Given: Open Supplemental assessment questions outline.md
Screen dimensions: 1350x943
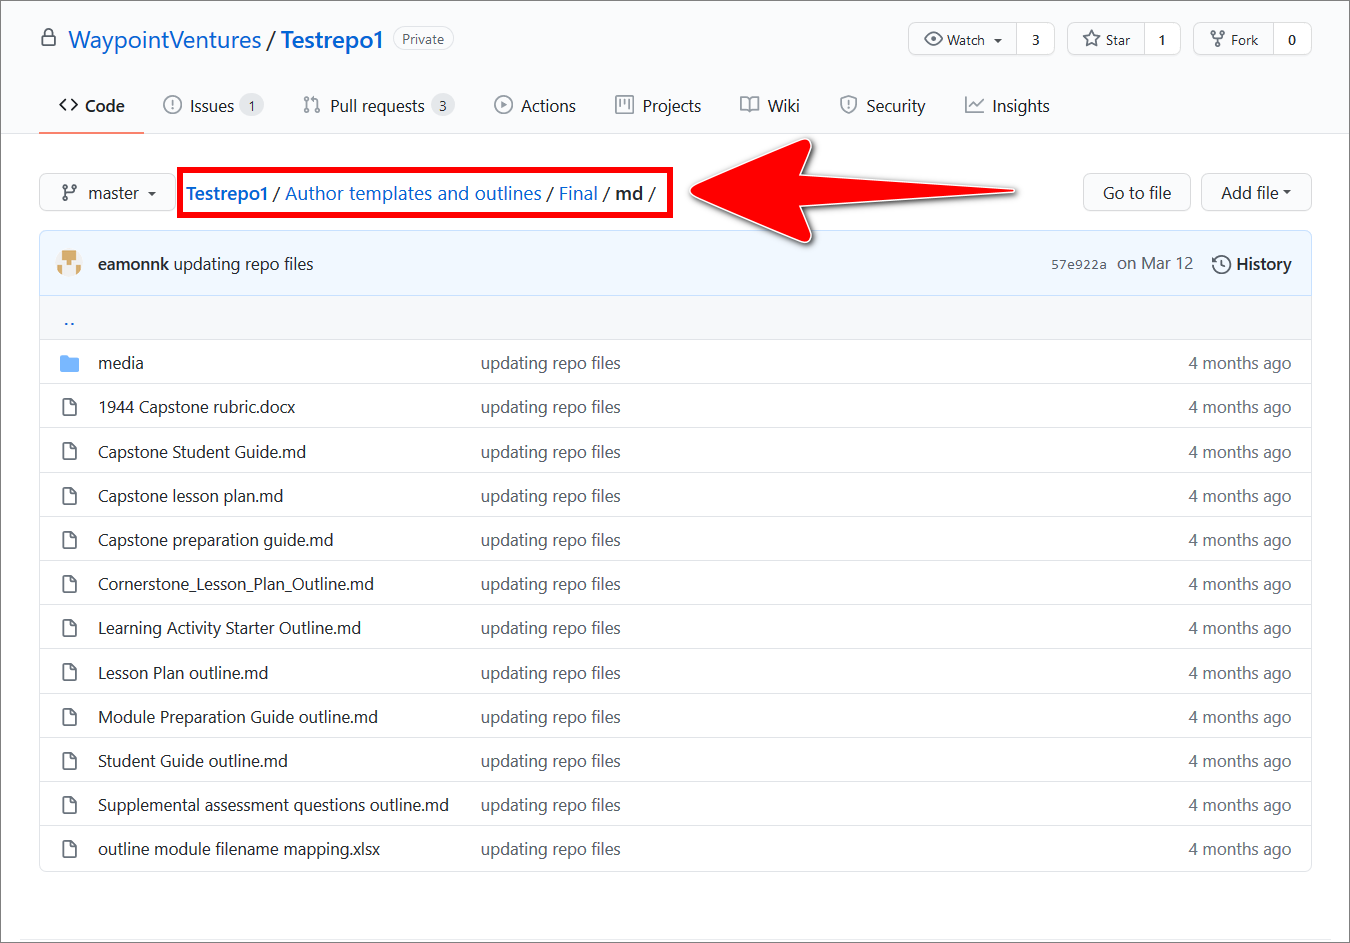Looking at the screenshot, I should (273, 805).
